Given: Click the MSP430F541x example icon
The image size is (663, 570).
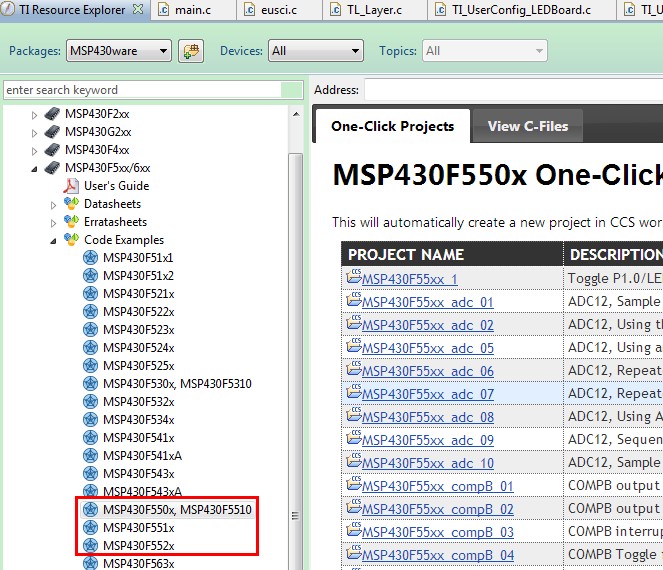Looking at the screenshot, I should click(x=90, y=438).
